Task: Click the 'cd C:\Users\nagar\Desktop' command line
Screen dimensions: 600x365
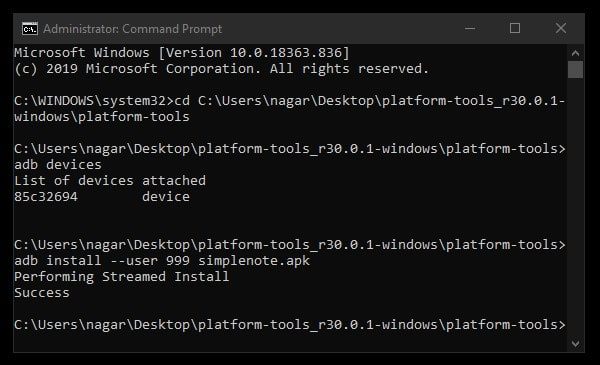Action: click(290, 109)
